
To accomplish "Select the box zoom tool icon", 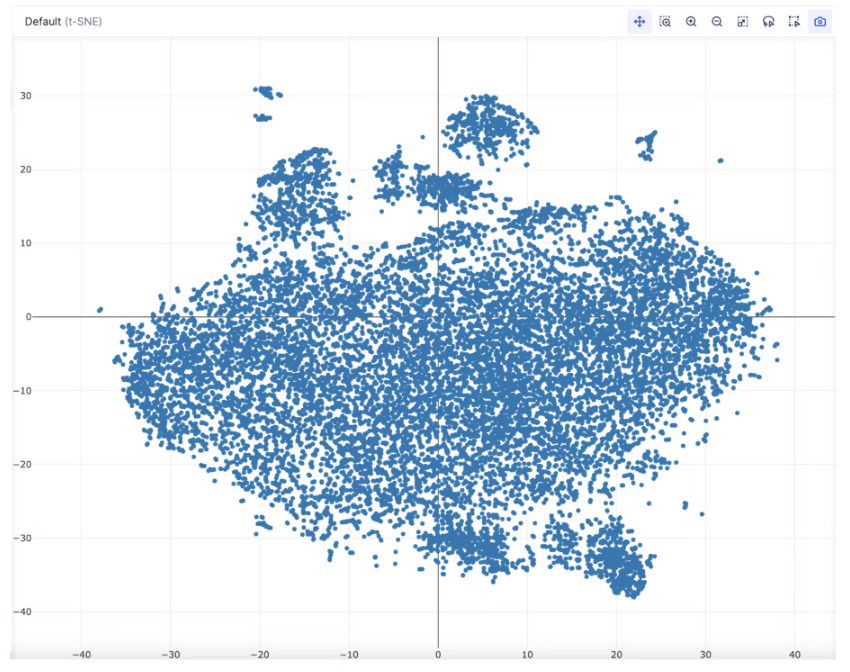I will (x=665, y=22).
